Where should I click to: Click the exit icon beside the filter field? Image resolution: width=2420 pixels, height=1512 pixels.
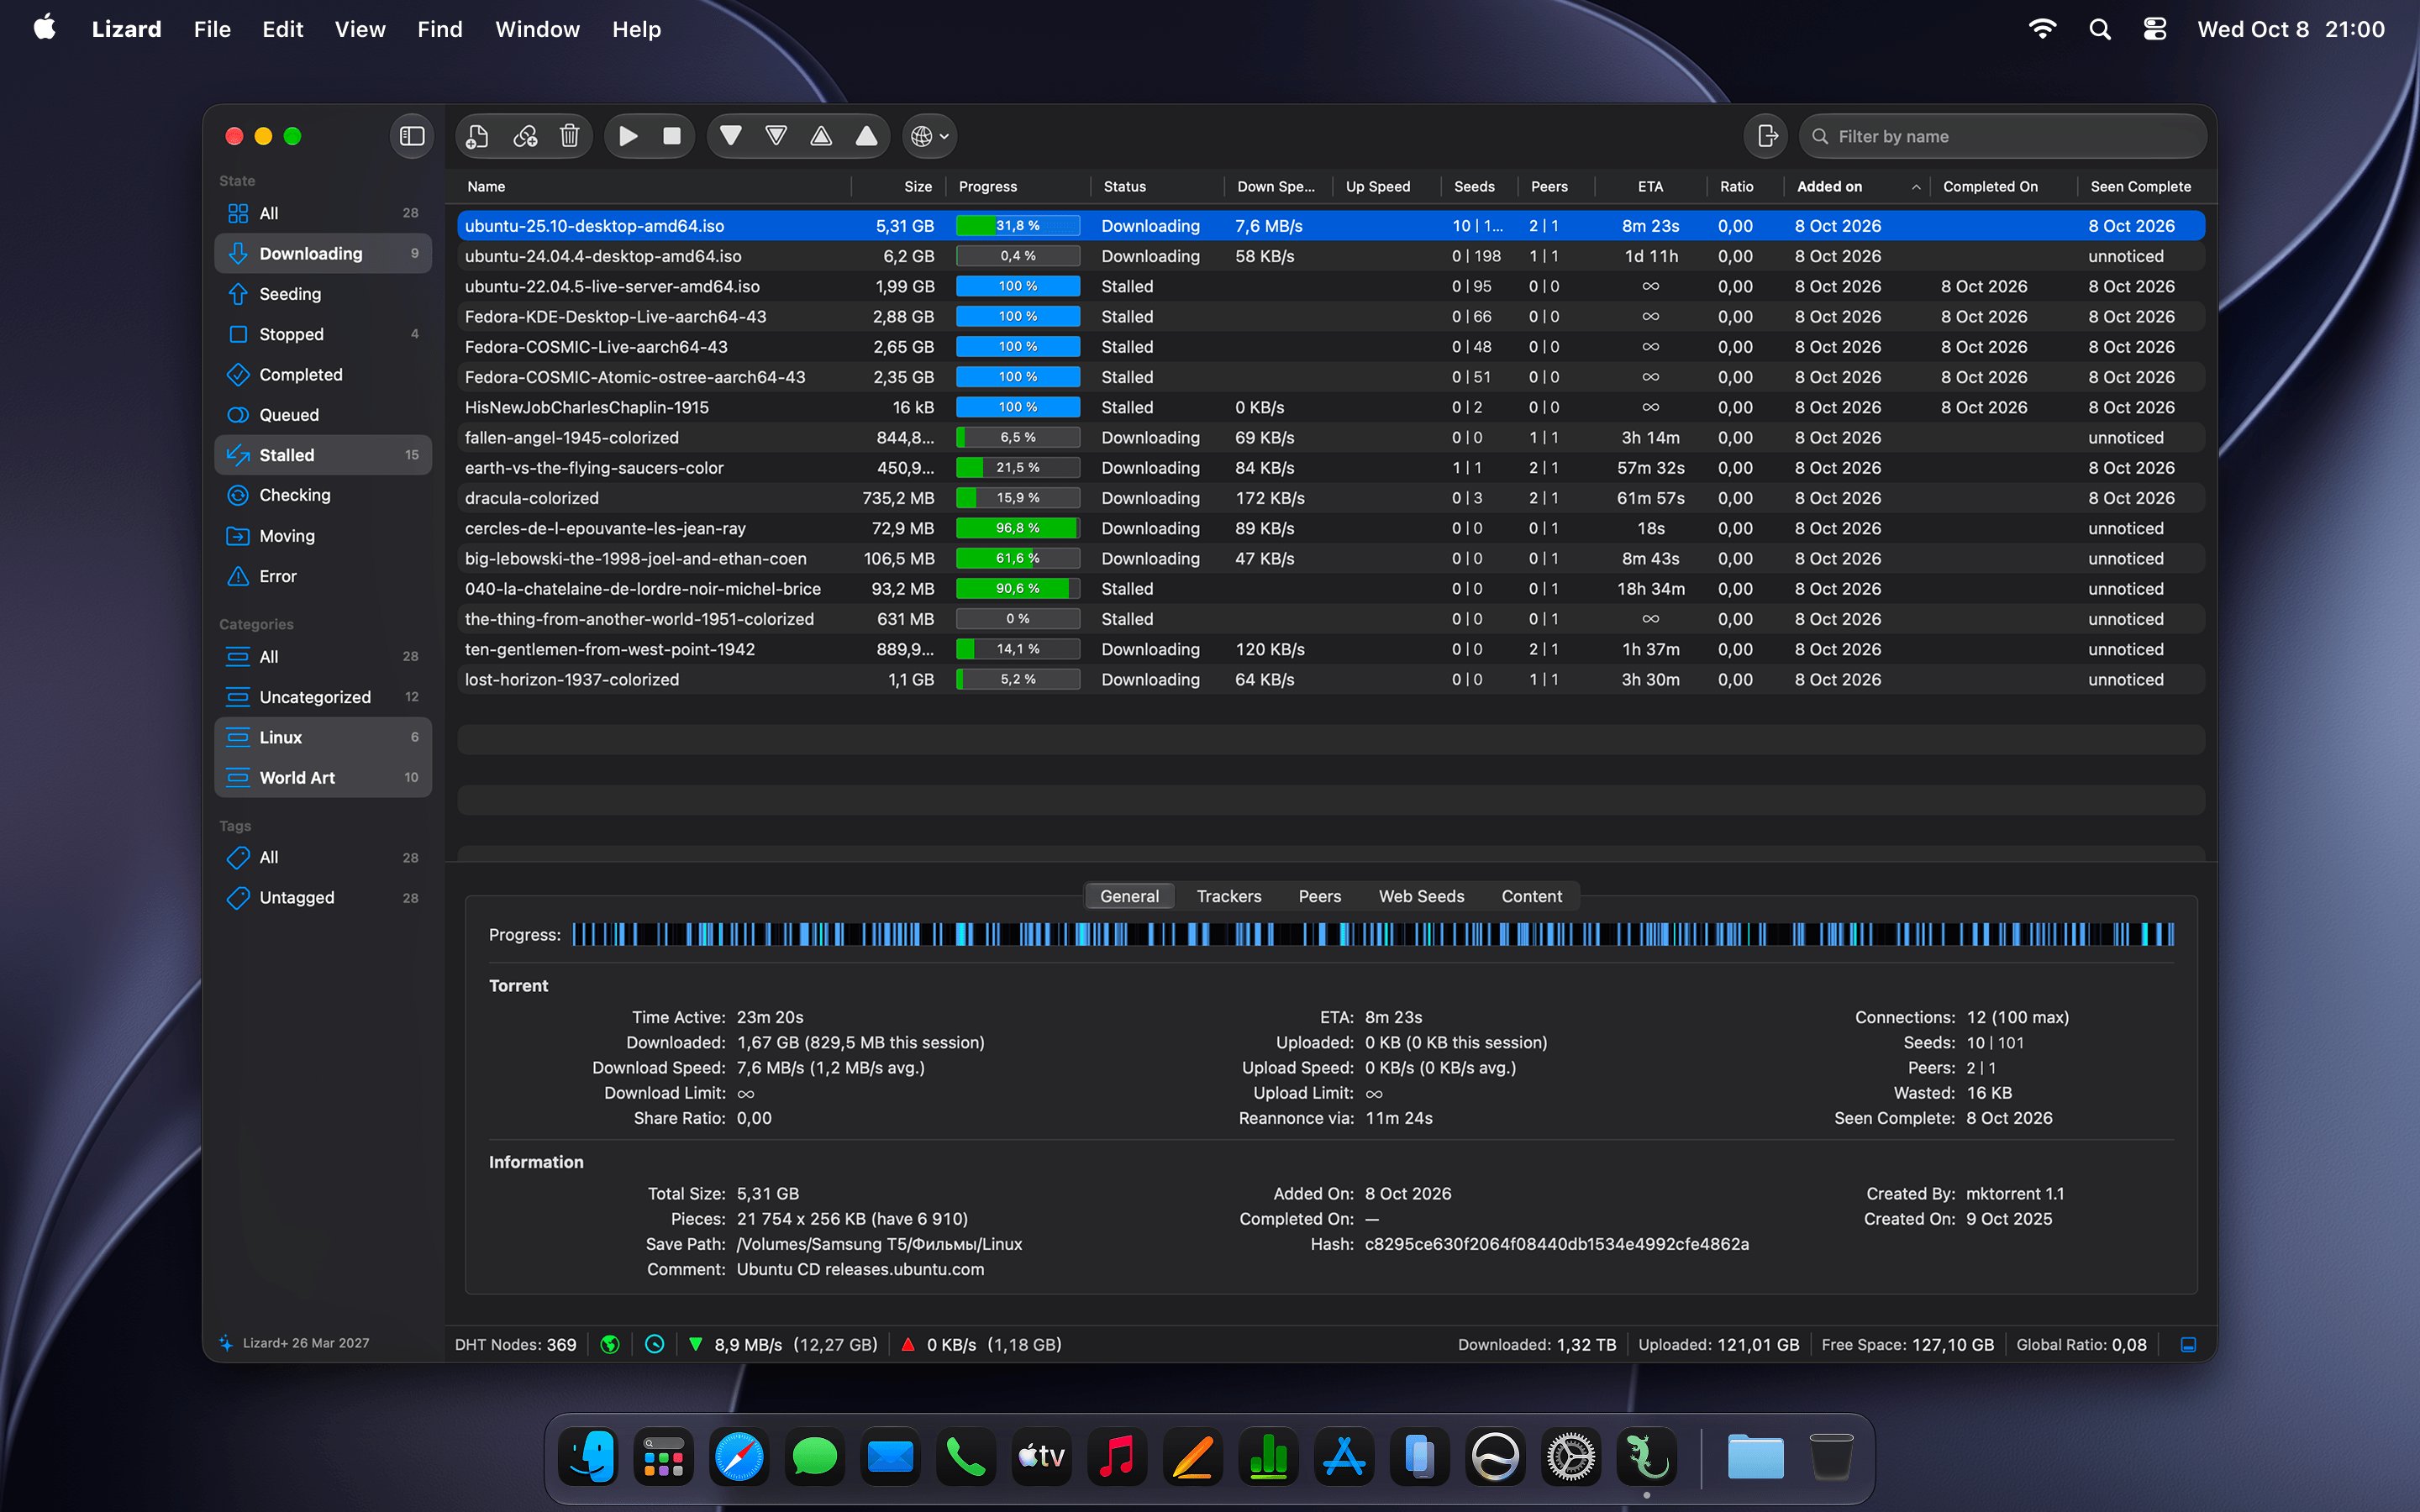pyautogui.click(x=1767, y=136)
